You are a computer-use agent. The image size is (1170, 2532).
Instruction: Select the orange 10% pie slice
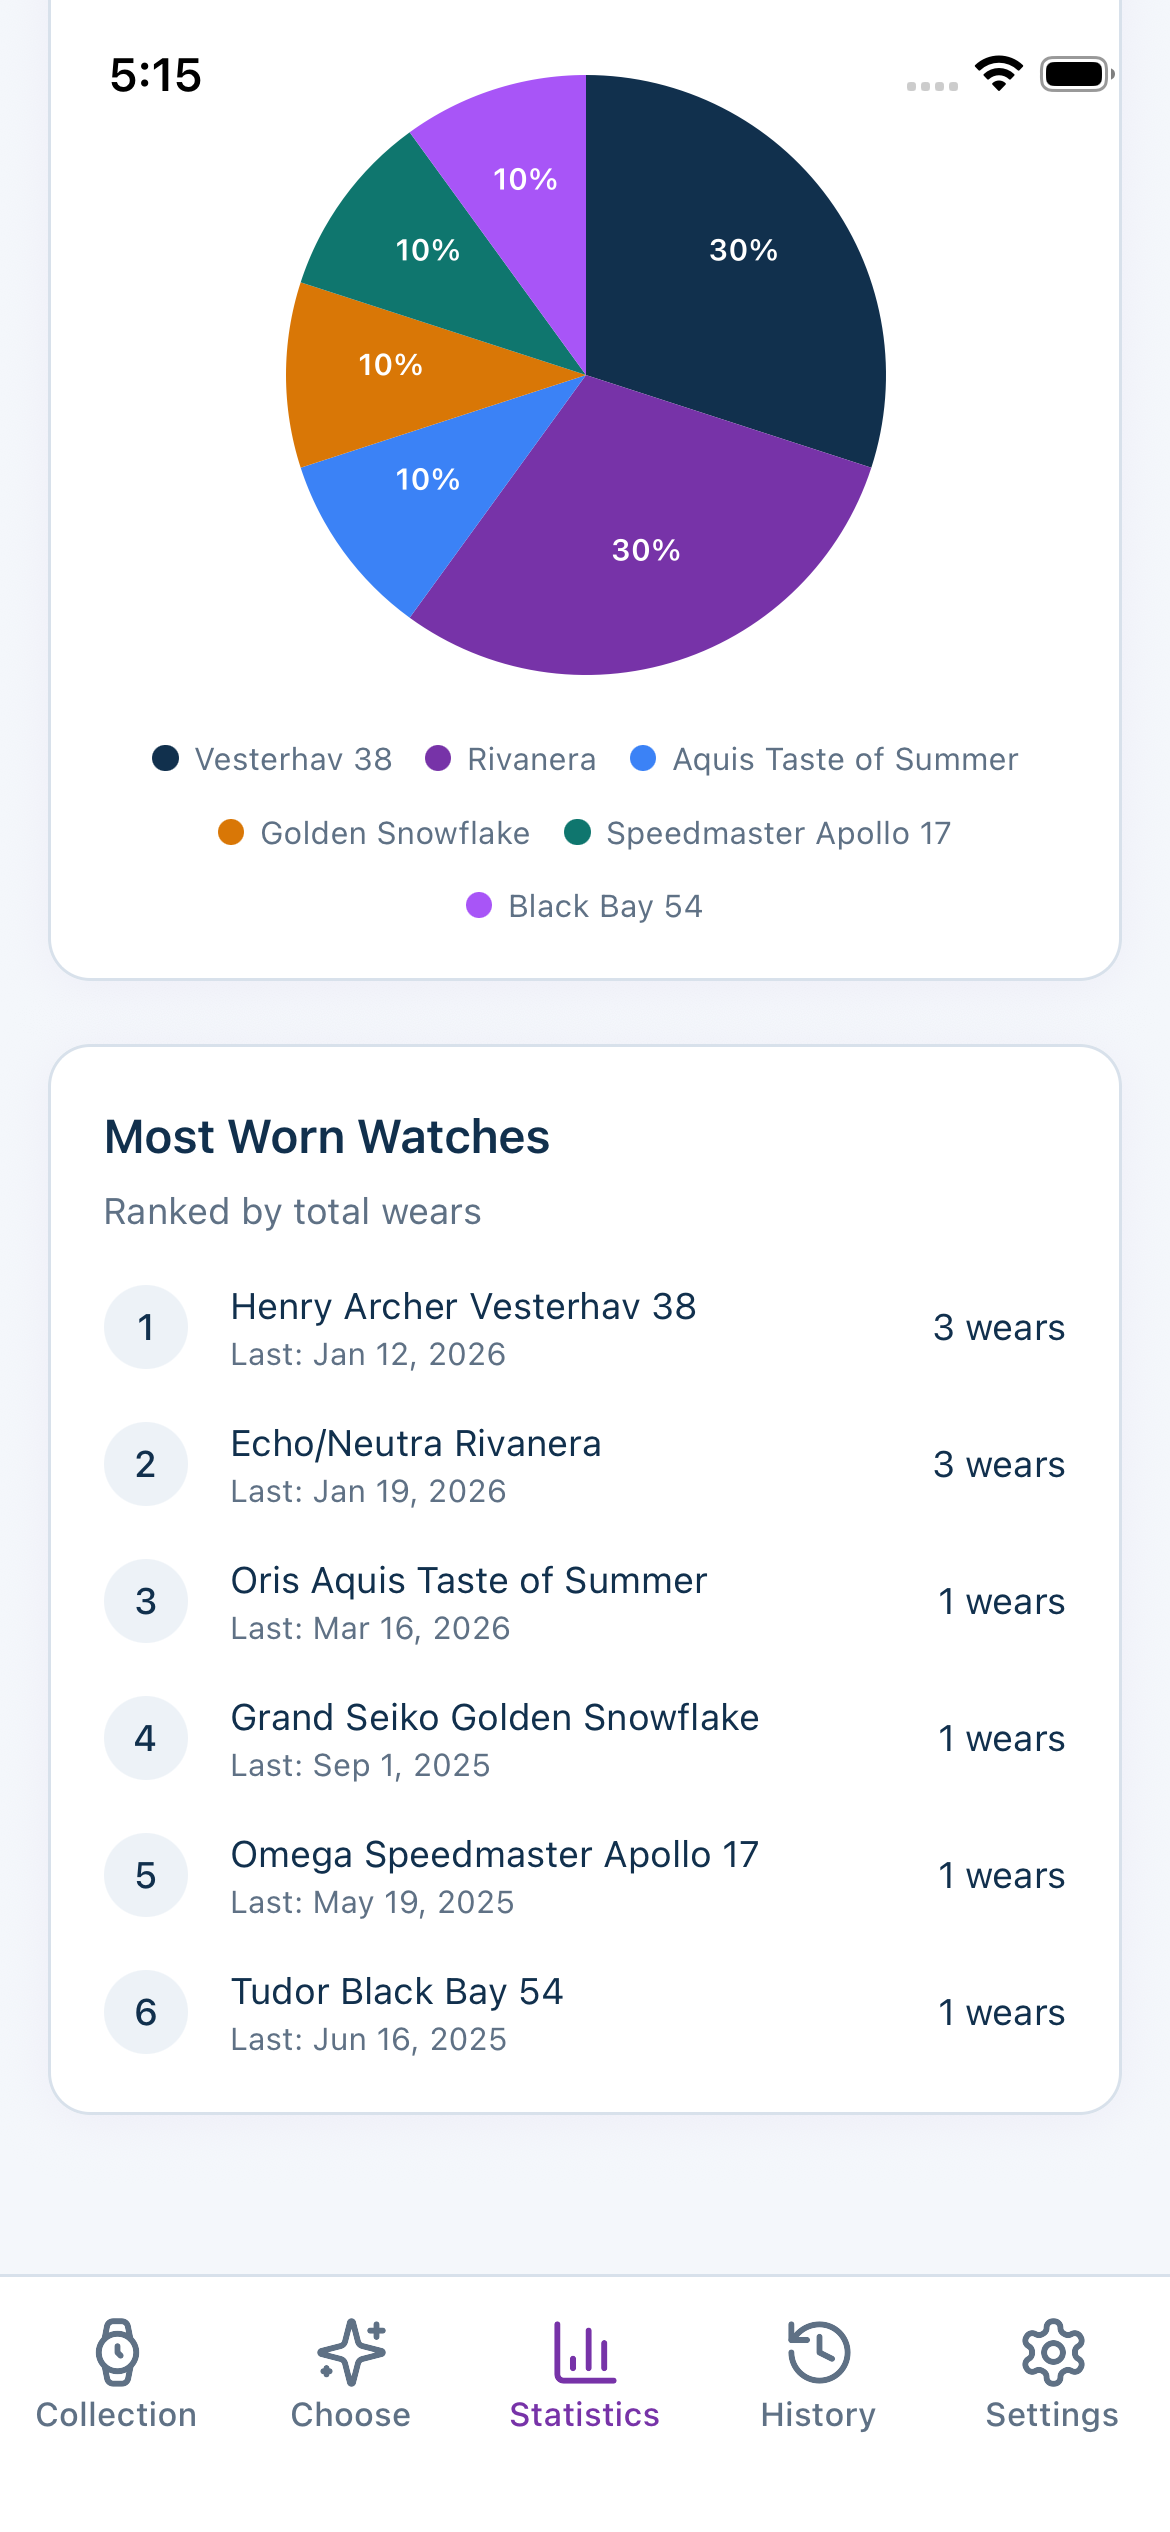click(380, 370)
